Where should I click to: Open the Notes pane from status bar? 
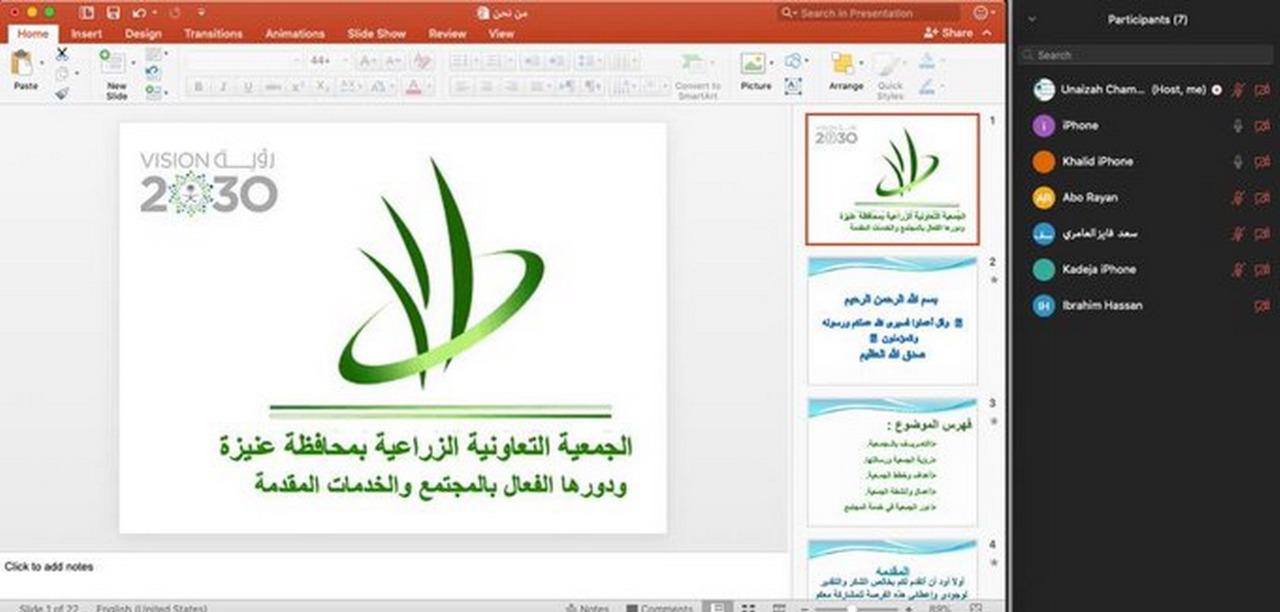587,607
